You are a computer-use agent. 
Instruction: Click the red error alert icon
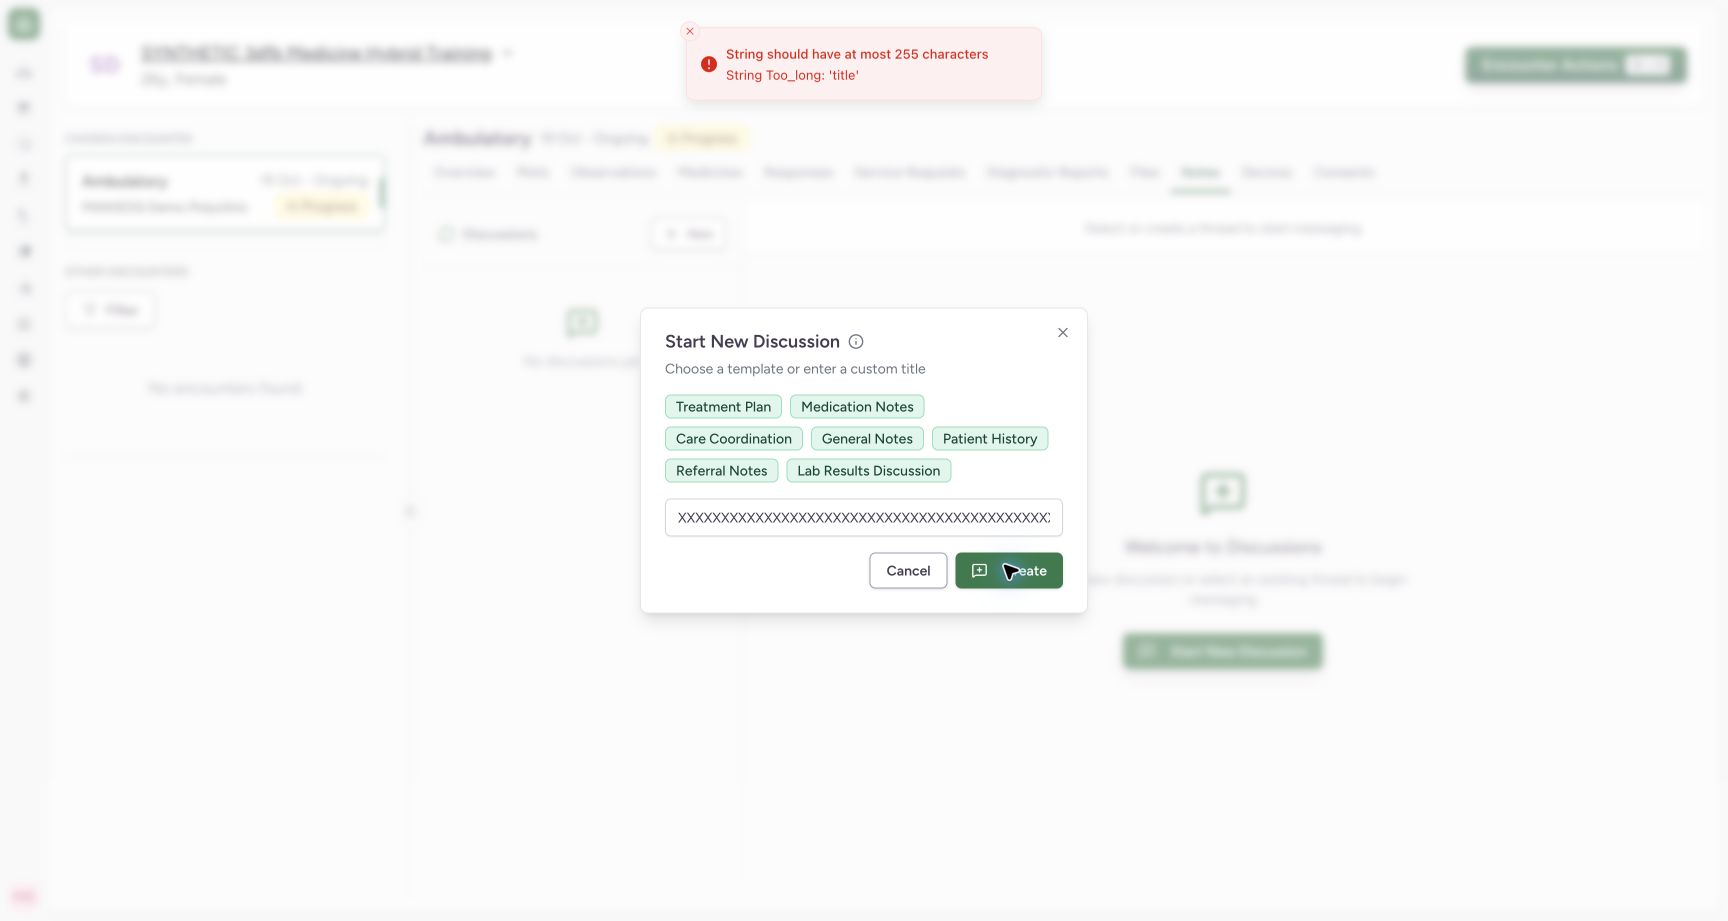click(x=709, y=64)
